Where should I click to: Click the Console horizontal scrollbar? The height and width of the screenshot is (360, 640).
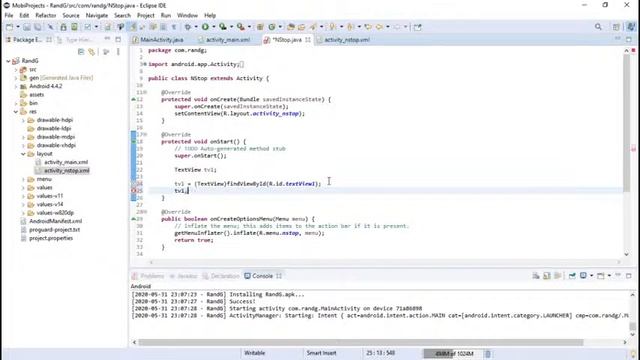tap(360, 342)
